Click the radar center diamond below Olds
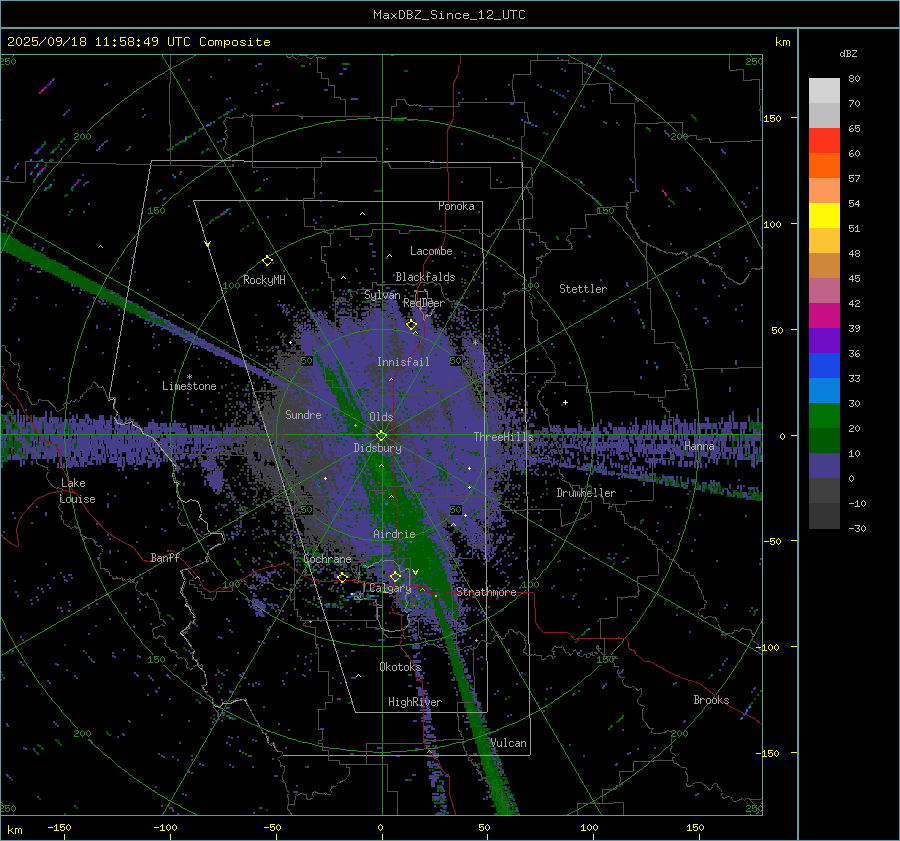 pos(381,435)
